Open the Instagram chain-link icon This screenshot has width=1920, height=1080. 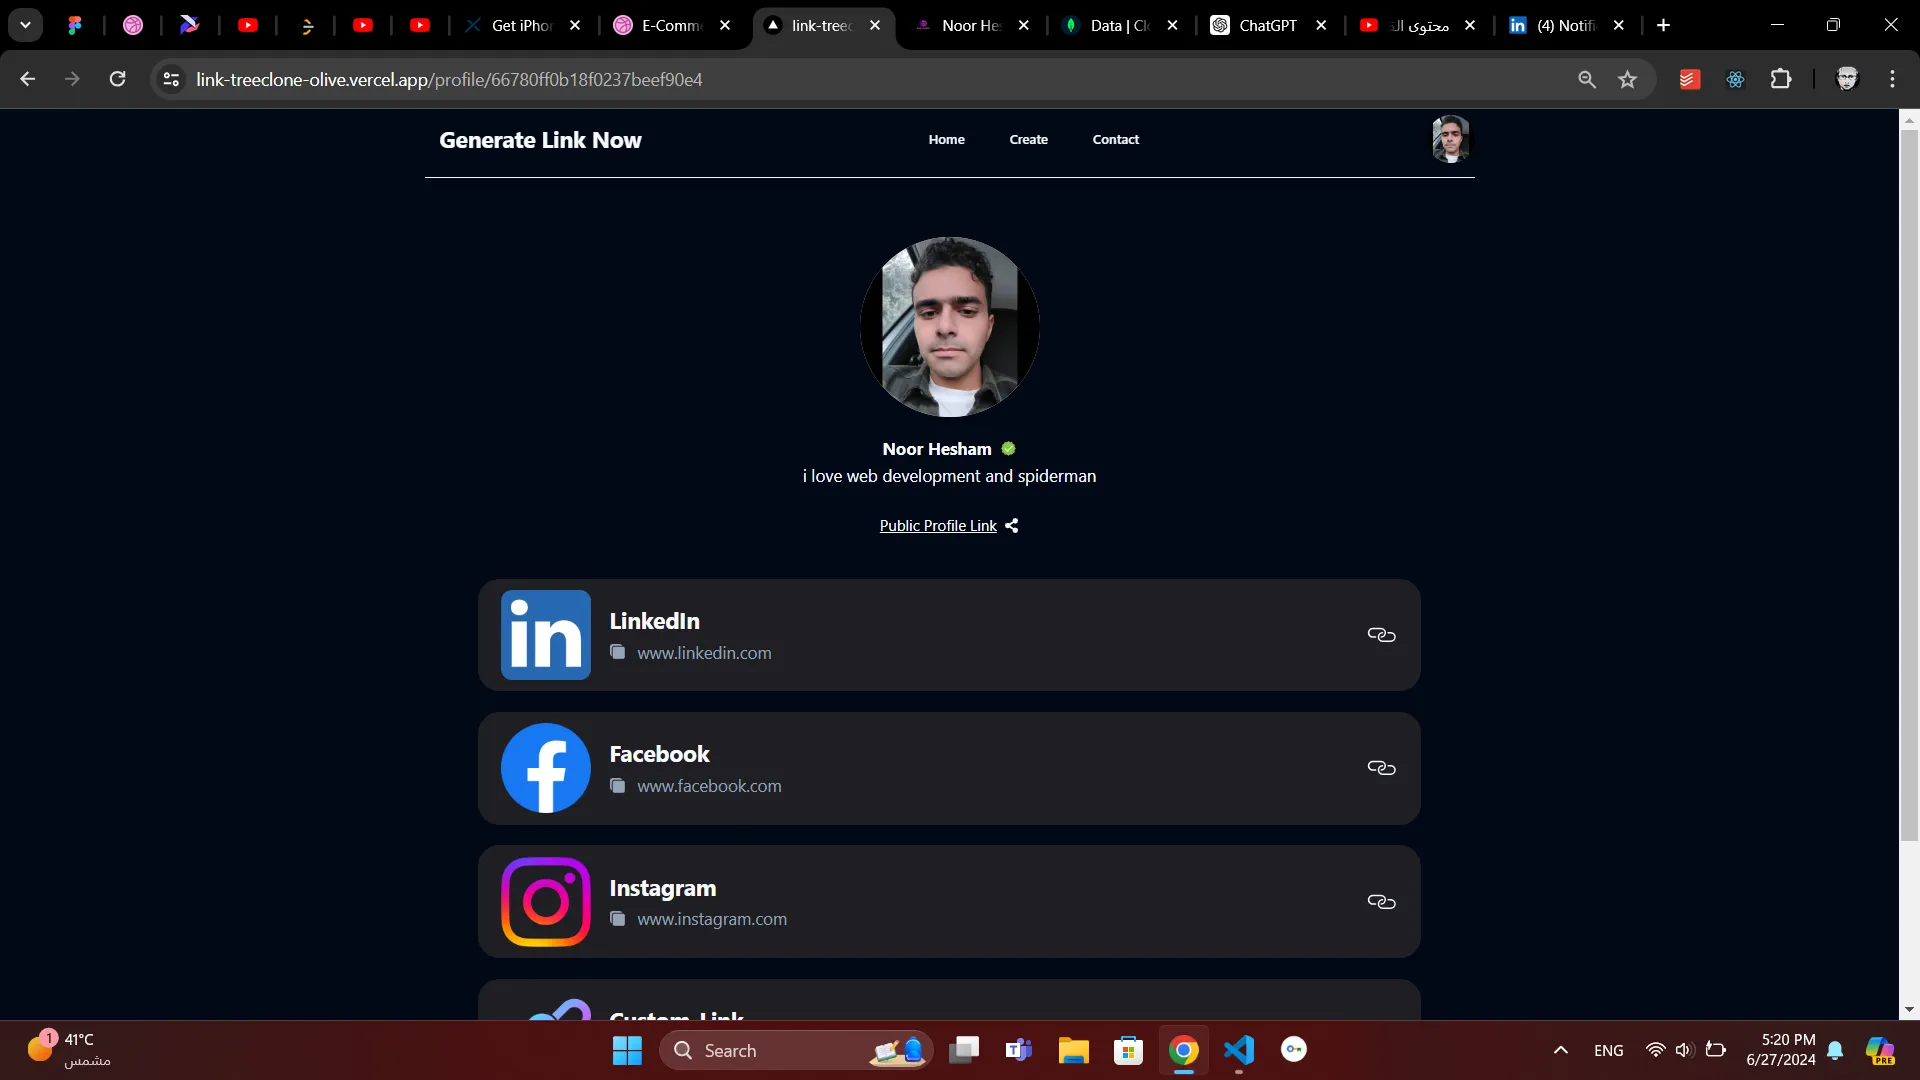point(1381,902)
